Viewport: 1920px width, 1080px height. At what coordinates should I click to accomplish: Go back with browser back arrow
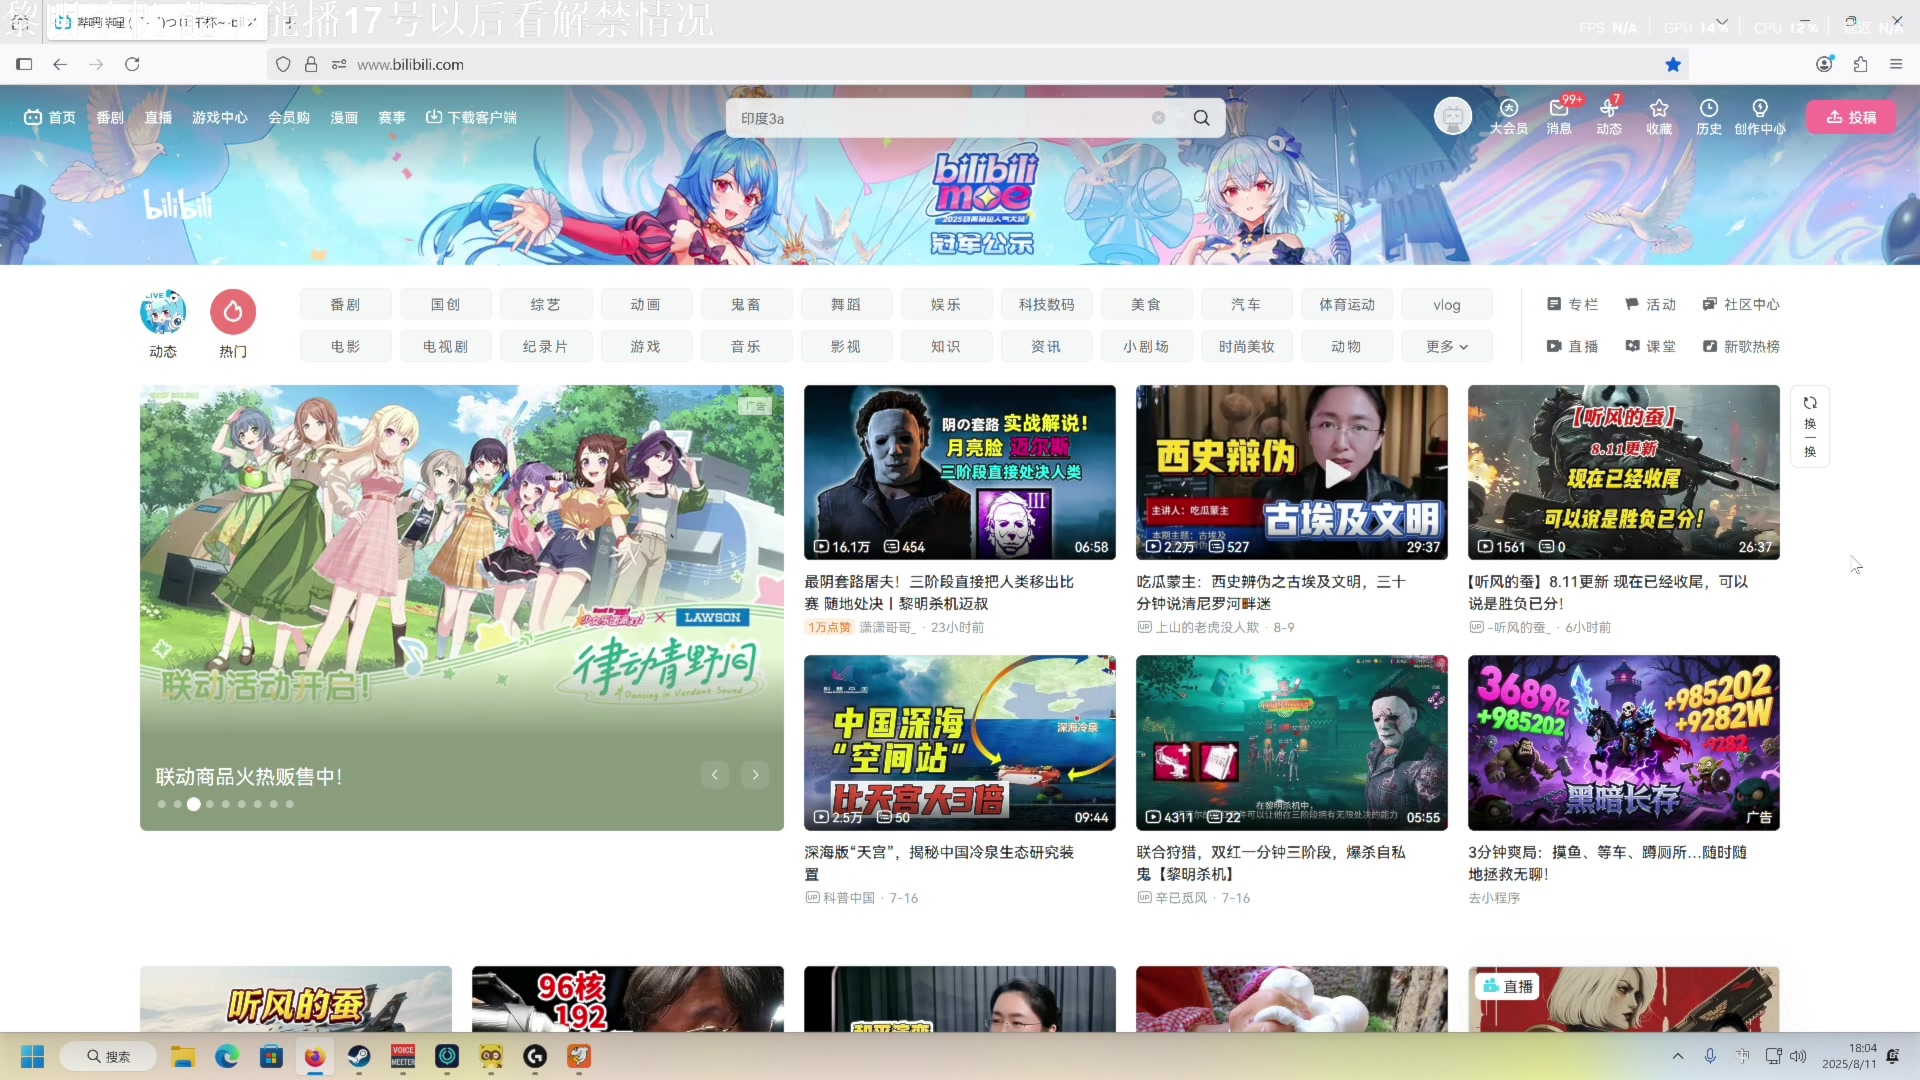(x=60, y=64)
